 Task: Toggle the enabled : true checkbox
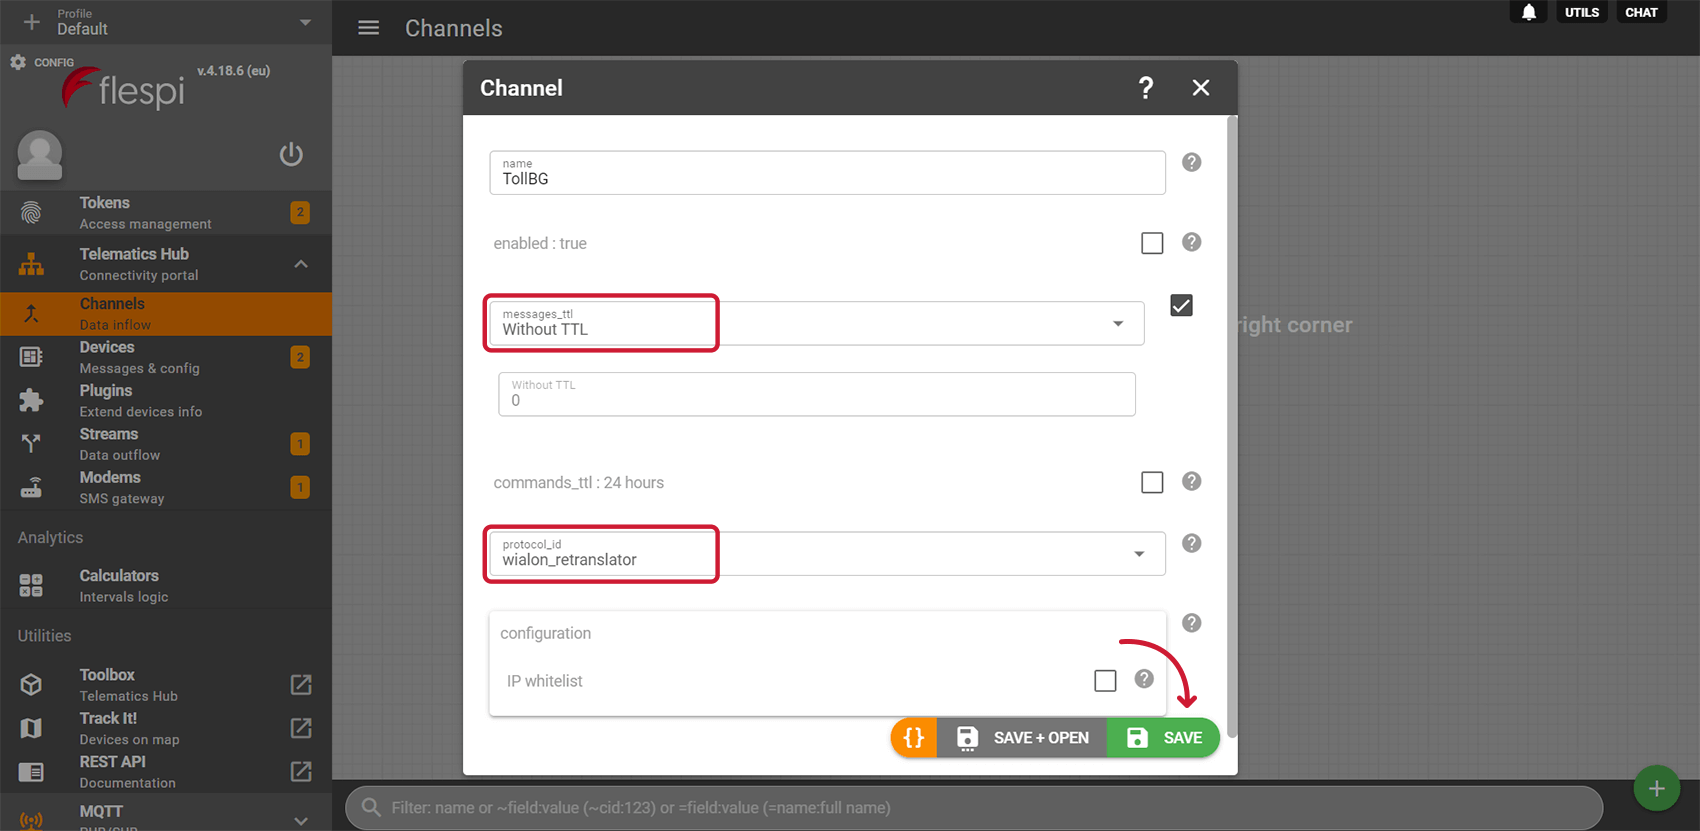(x=1152, y=243)
